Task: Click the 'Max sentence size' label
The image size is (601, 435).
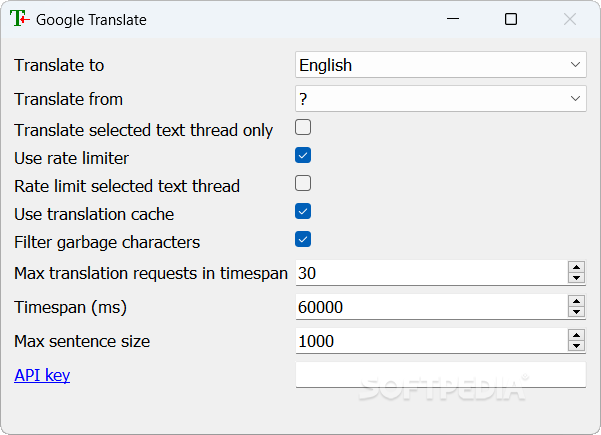Action: click(82, 341)
